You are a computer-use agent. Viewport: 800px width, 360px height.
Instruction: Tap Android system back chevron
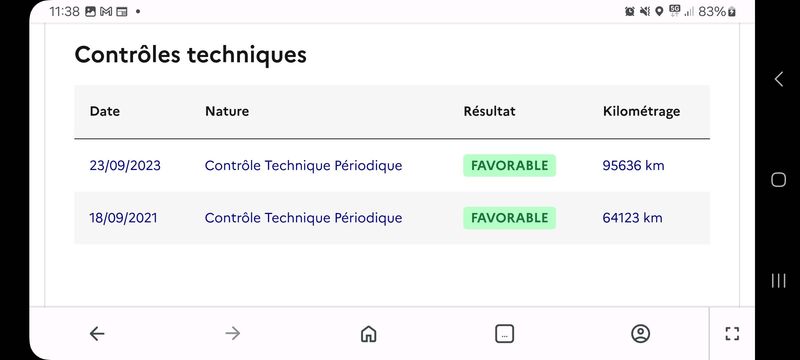(x=779, y=79)
